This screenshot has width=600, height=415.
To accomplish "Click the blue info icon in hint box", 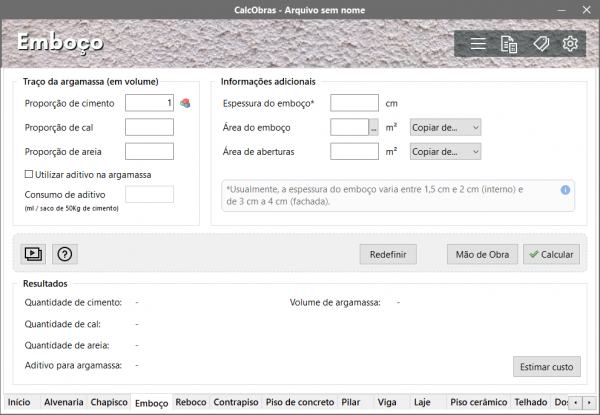I will pyautogui.click(x=565, y=189).
